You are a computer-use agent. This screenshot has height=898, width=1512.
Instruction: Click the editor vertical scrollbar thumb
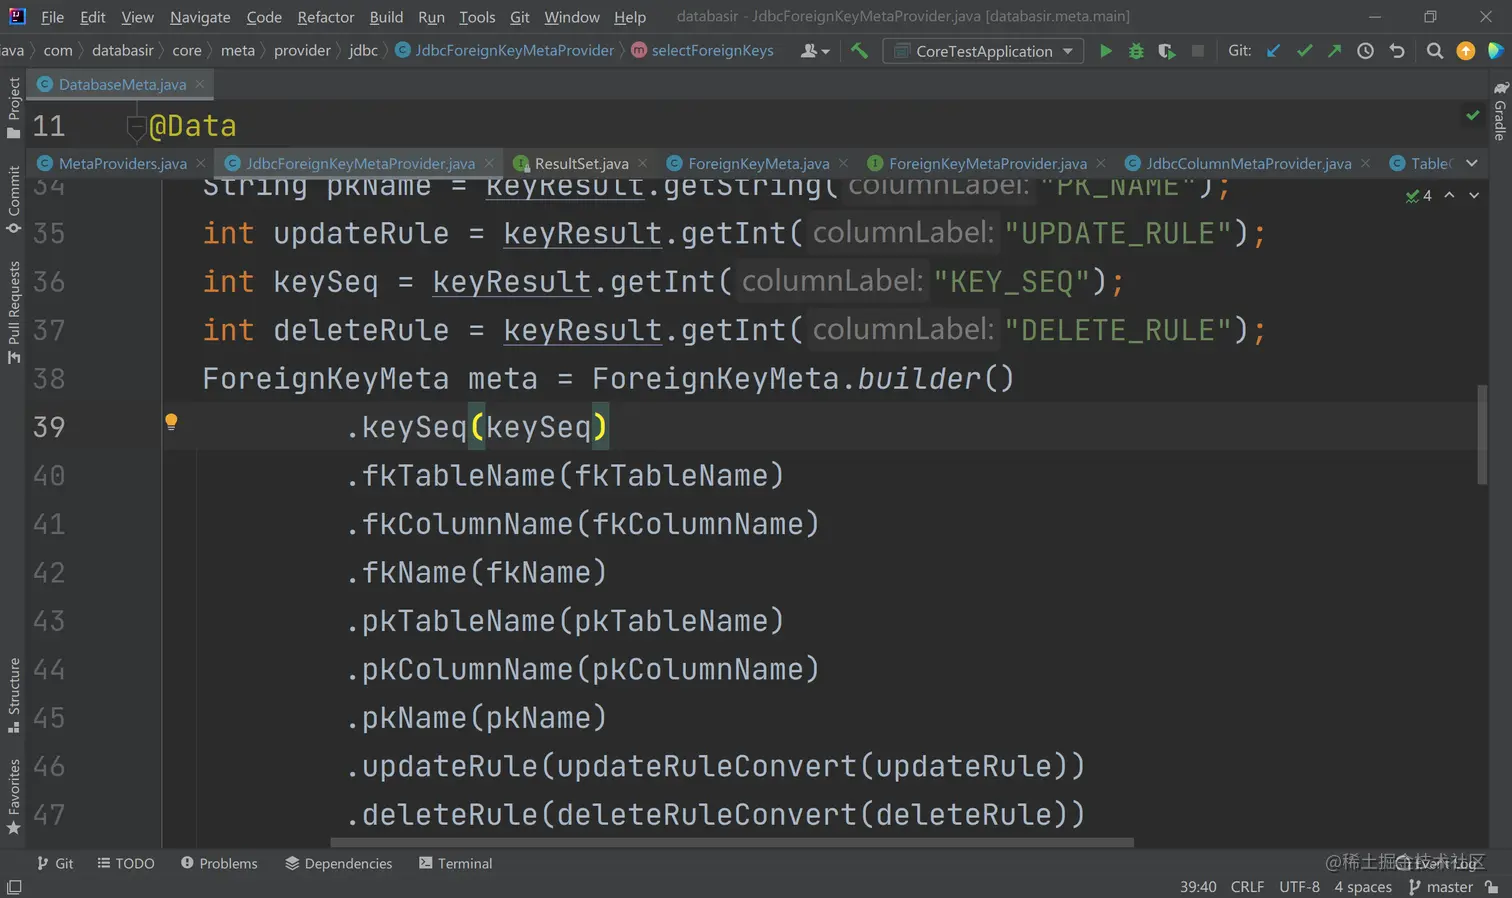point(1482,434)
